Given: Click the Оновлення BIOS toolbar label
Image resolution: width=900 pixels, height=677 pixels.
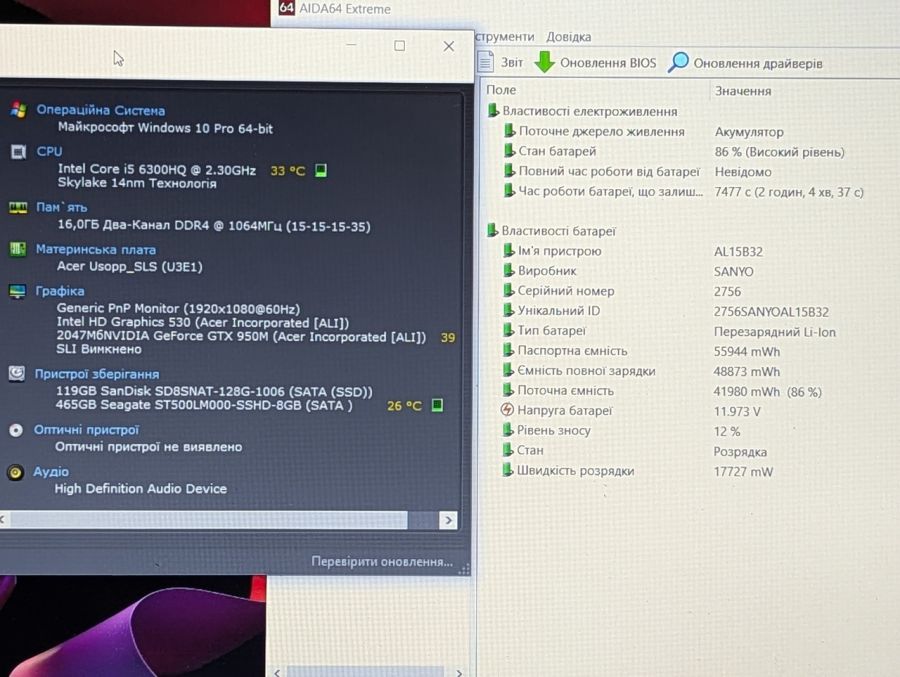Looking at the screenshot, I should 608,63.
